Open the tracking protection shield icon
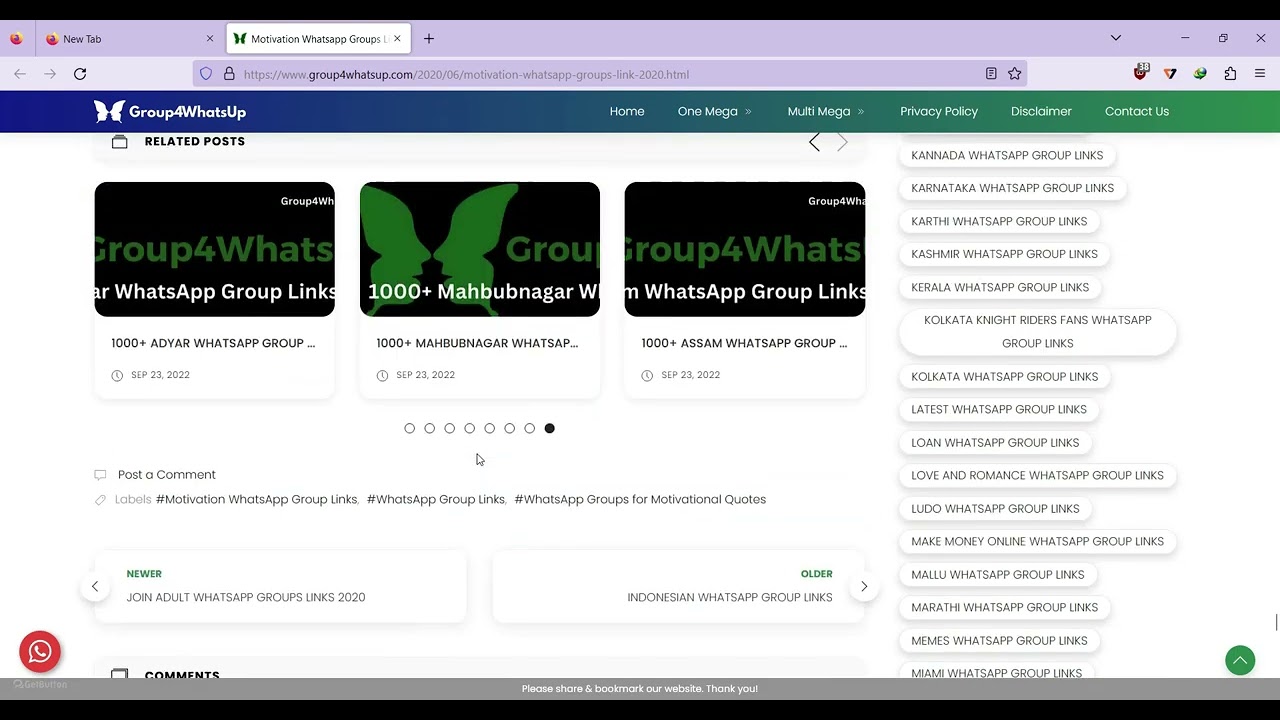Screen dimensions: 1280x720 206,74
